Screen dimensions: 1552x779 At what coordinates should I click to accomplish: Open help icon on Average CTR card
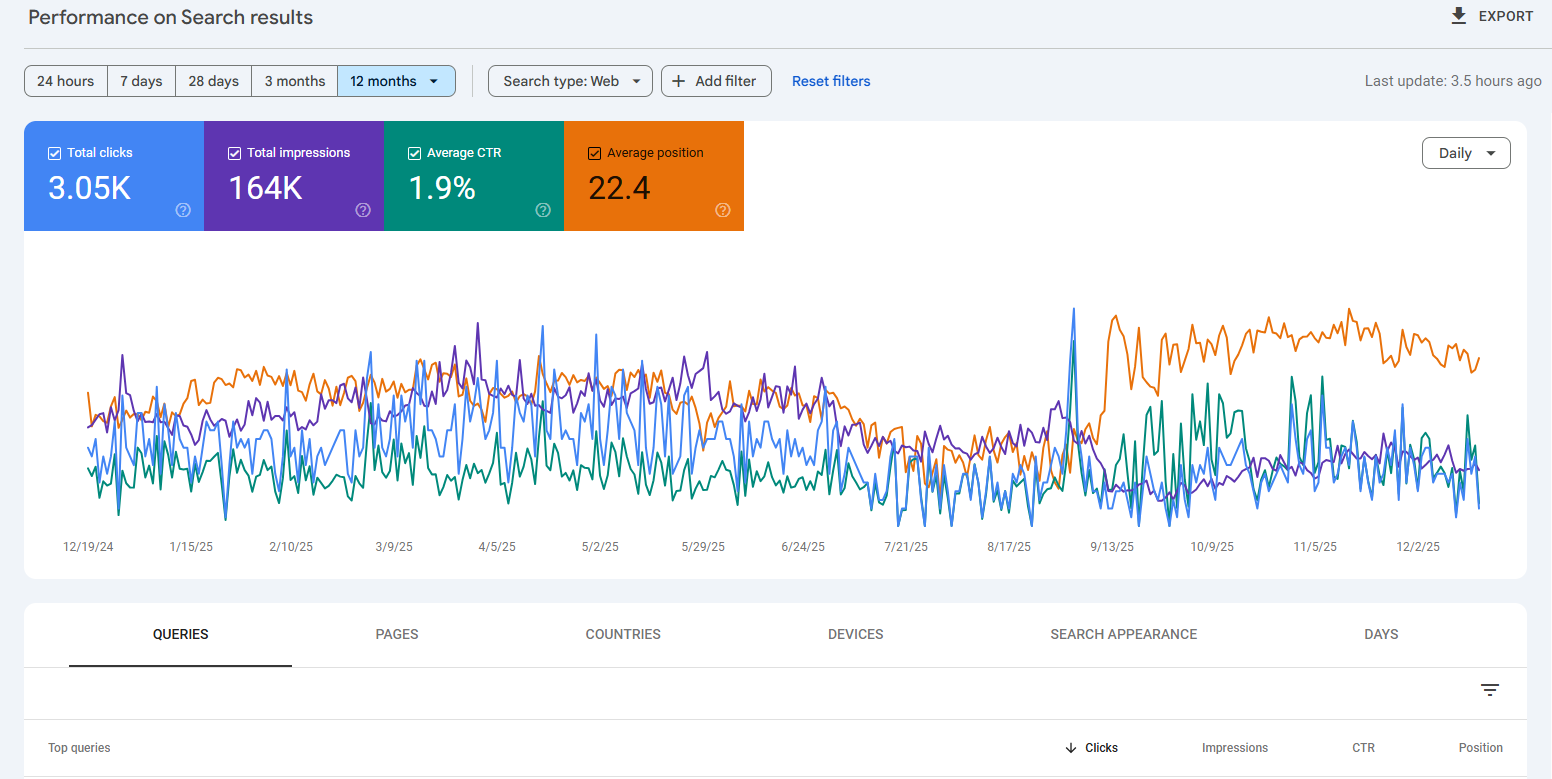tap(543, 210)
